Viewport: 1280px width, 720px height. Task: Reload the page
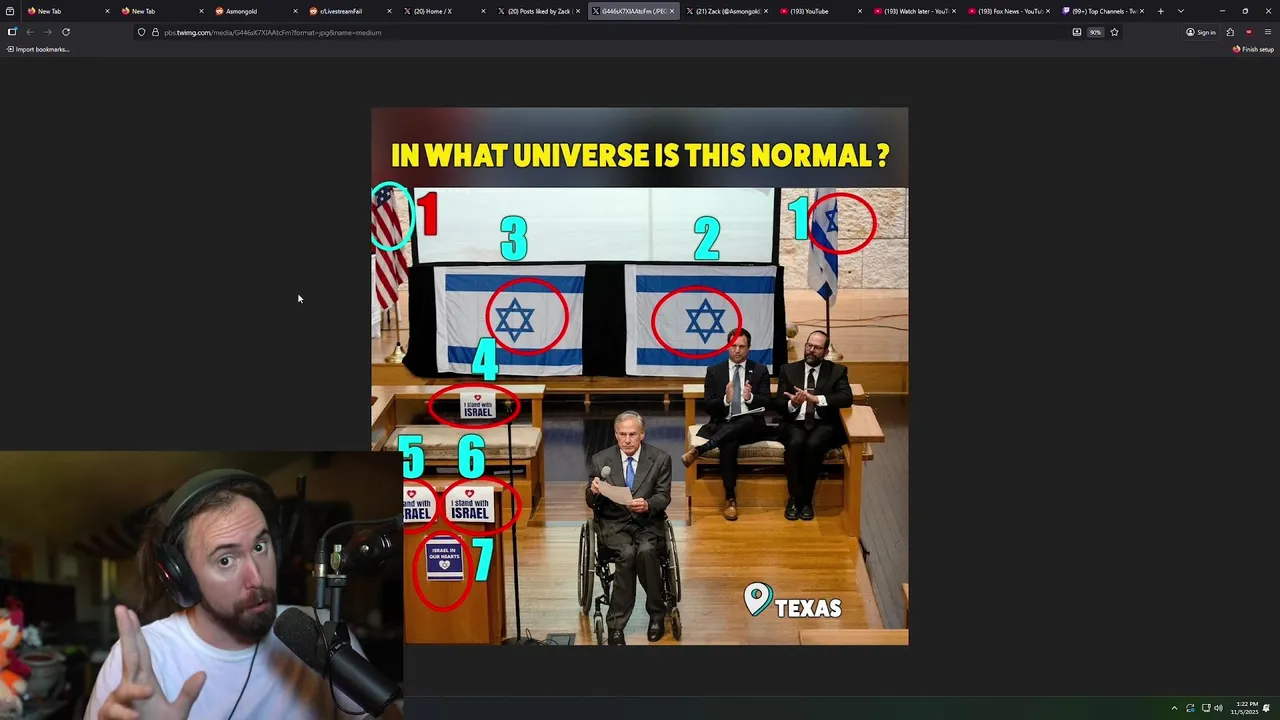66,32
